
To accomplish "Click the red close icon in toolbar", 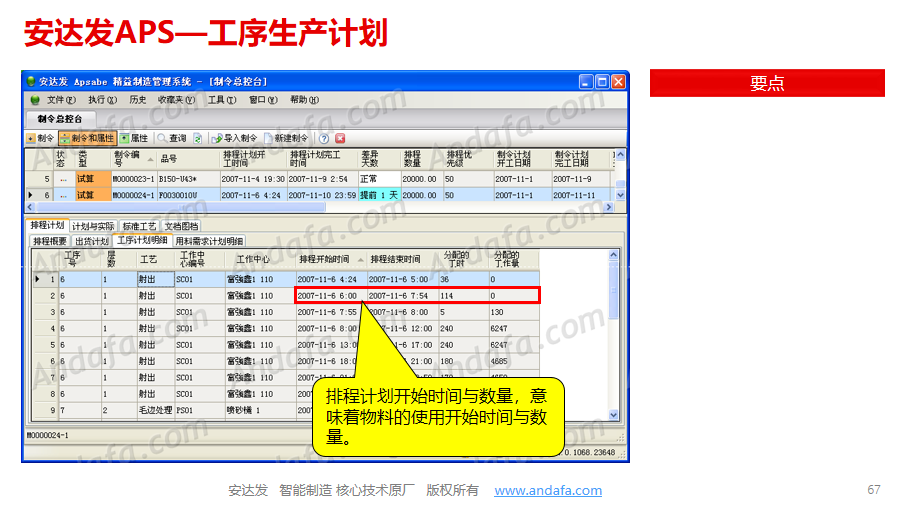I will 340,138.
